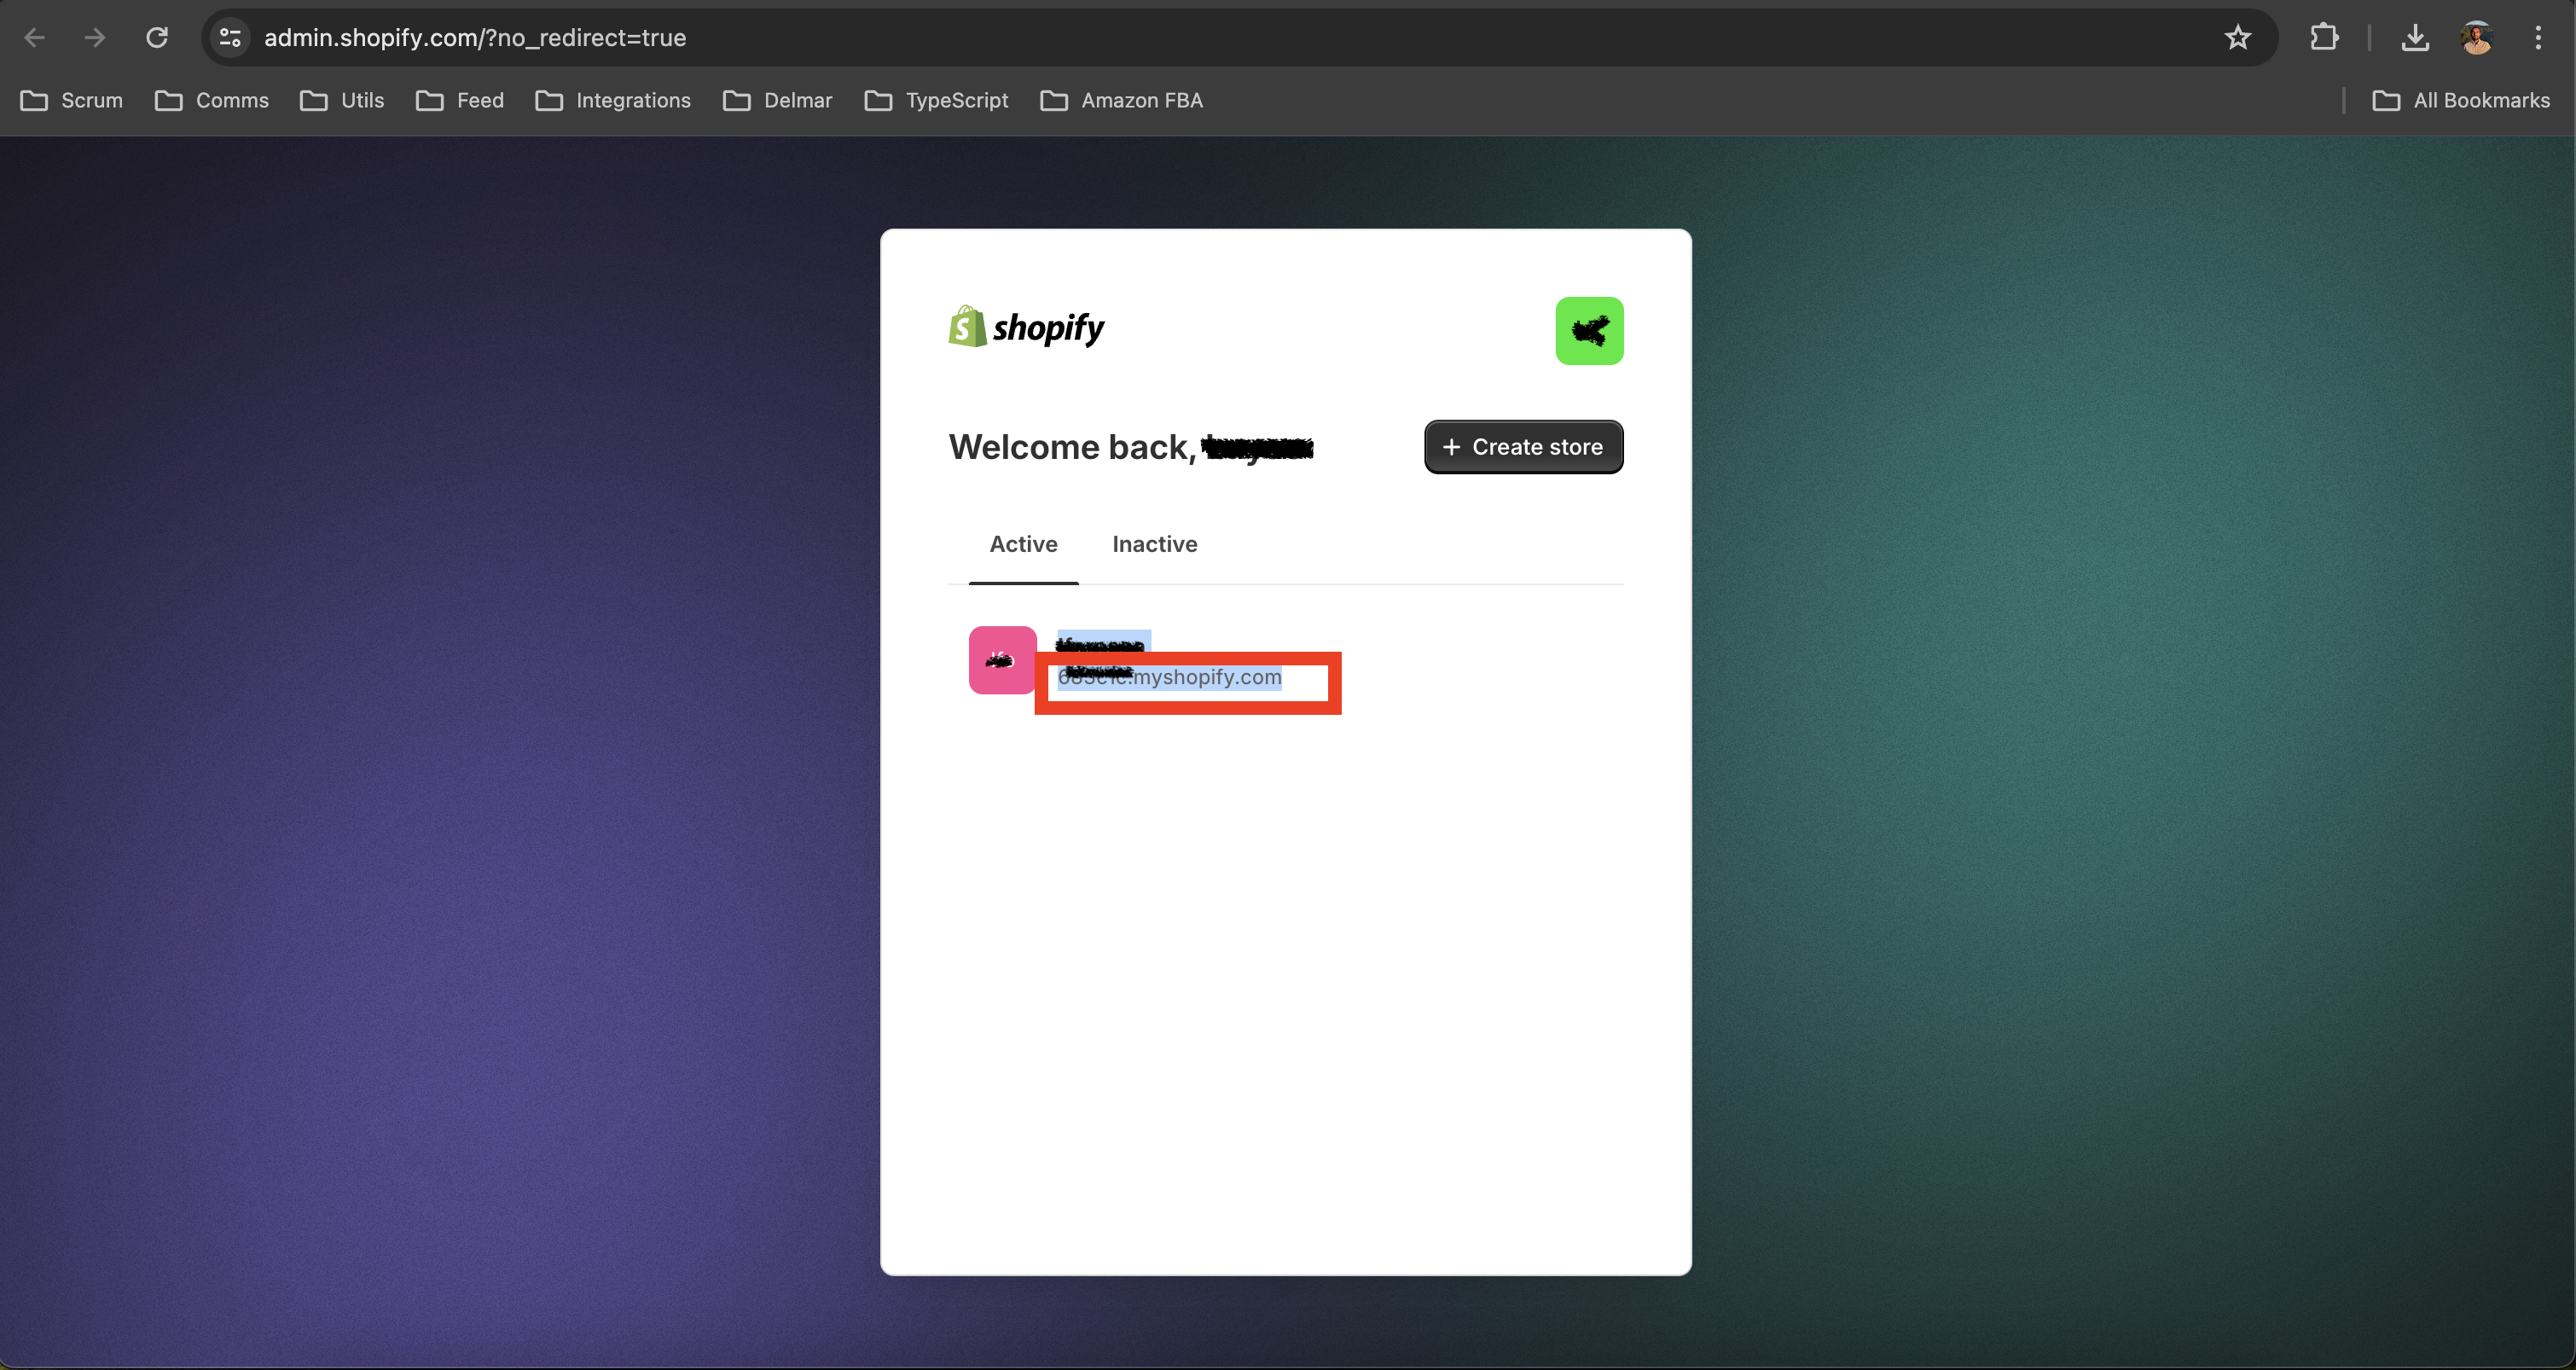Viewport: 2576px width, 1370px height.
Task: Open Chrome three-dot menu
Action: click(2537, 38)
